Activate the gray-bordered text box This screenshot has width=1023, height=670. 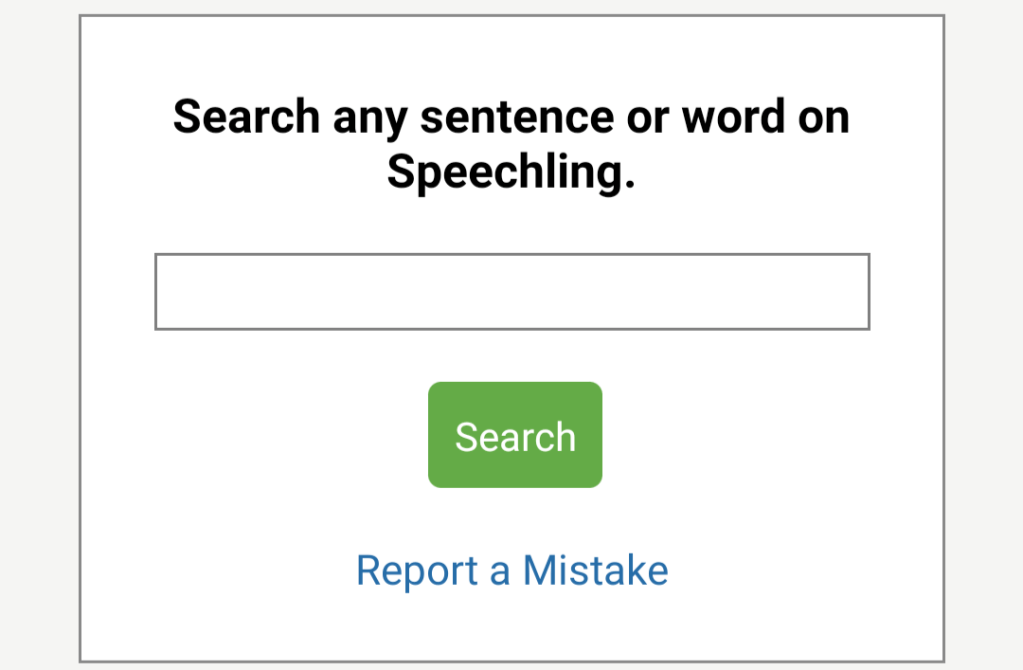click(x=511, y=291)
